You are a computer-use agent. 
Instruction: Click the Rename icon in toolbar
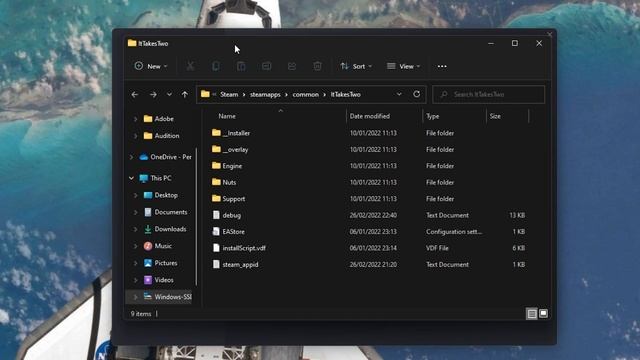tap(267, 66)
